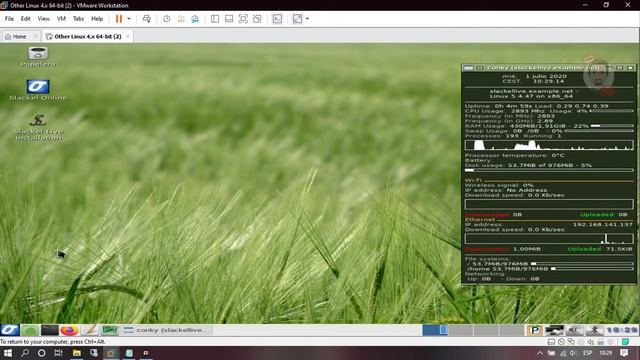Click the conky (slackellive… taskbar button
Image resolution: width=640 pixels, height=360 pixels.
pos(167,330)
